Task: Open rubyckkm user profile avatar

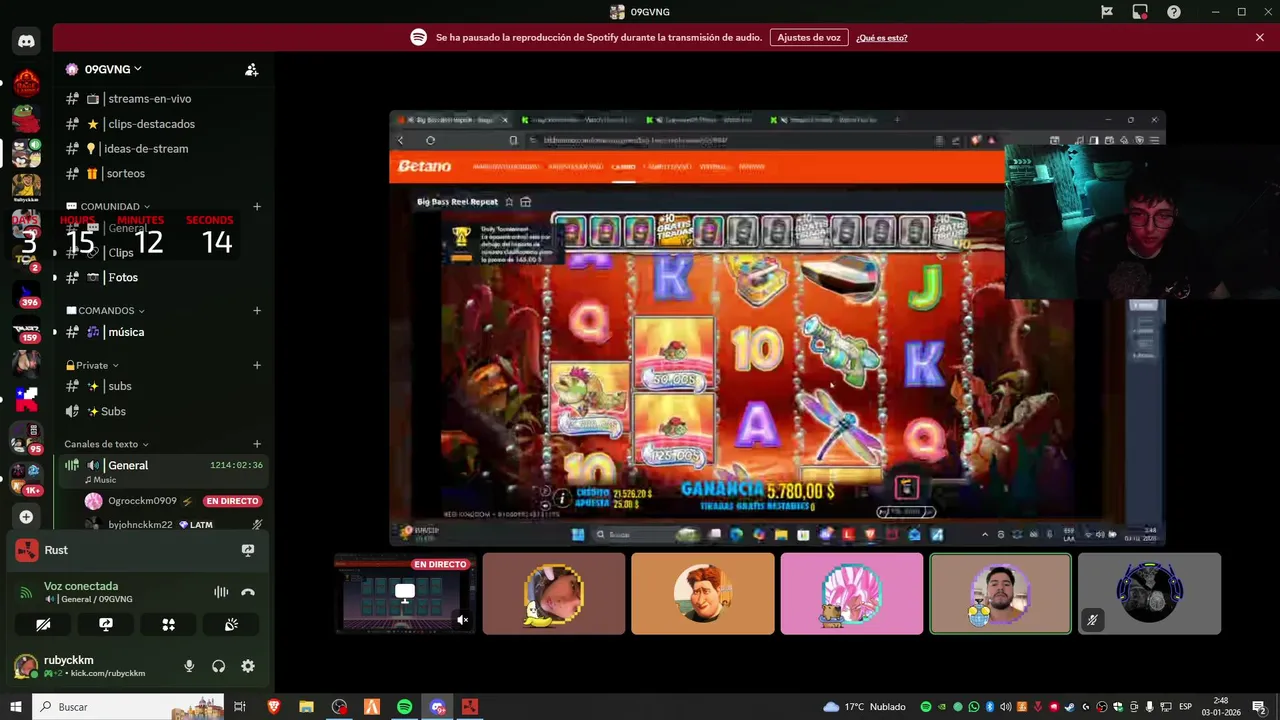Action: point(26,666)
